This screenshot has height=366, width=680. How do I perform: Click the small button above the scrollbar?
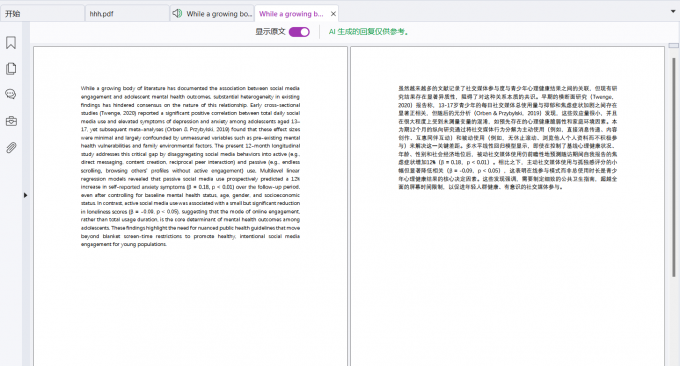pyautogui.click(x=673, y=46)
